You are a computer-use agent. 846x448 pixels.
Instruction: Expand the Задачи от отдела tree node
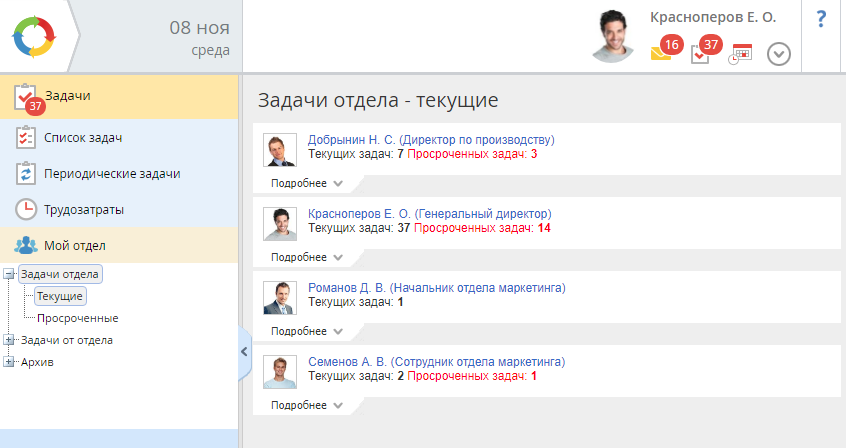coord(10,340)
